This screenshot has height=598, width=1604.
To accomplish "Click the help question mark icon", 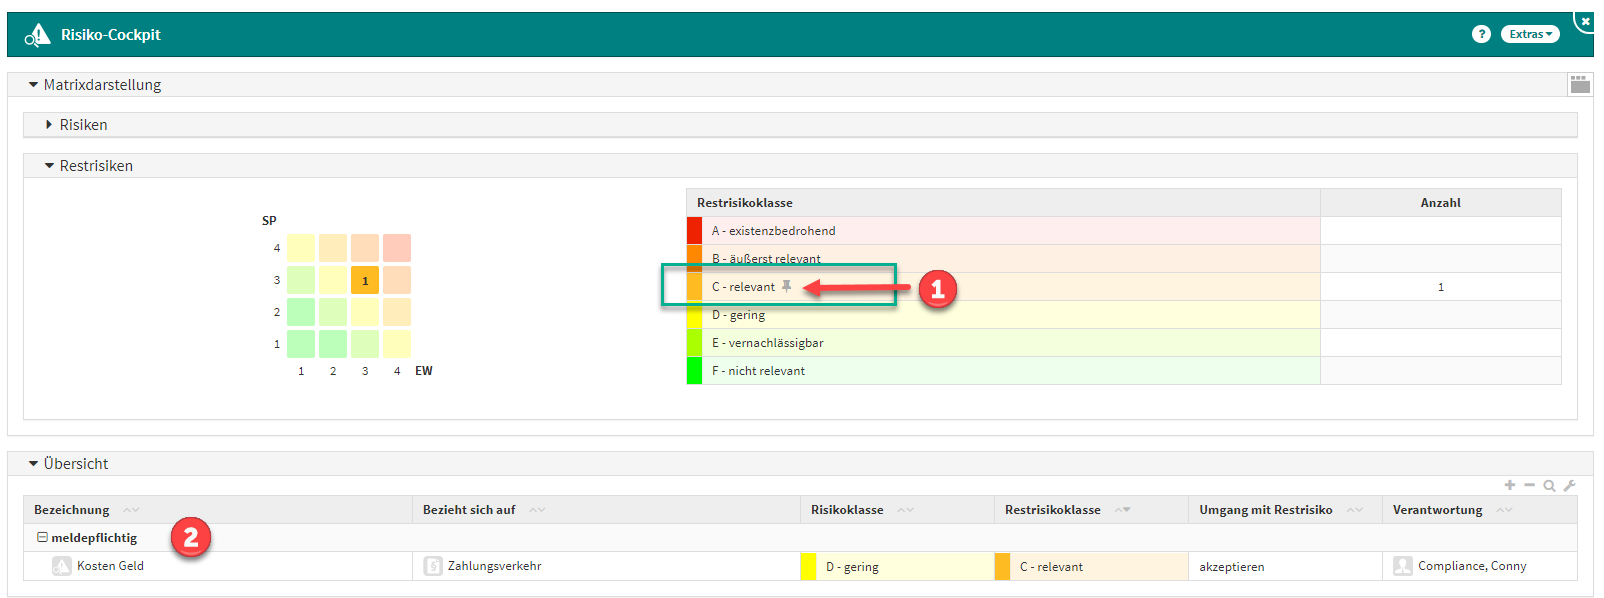I will click(x=1481, y=34).
